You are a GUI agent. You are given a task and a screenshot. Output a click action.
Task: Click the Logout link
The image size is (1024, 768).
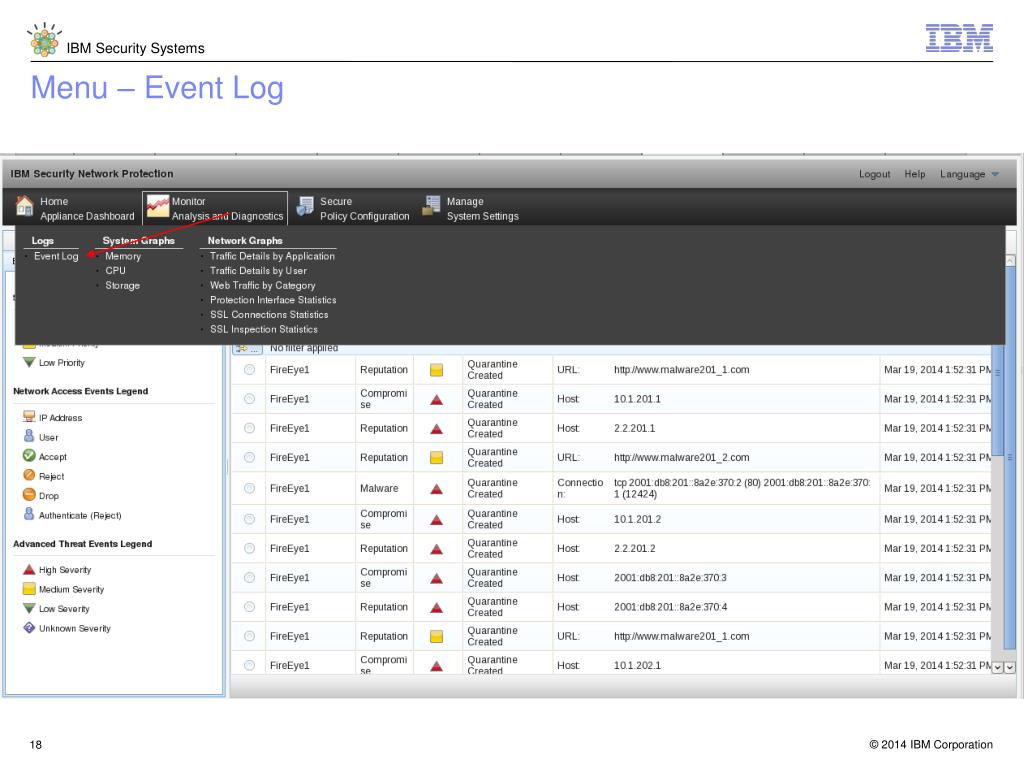click(874, 174)
